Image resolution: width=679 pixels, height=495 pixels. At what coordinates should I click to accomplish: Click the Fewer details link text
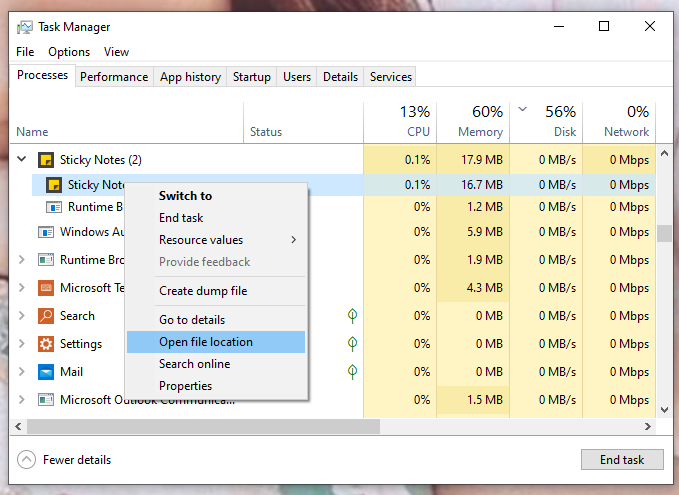pyautogui.click(x=77, y=460)
